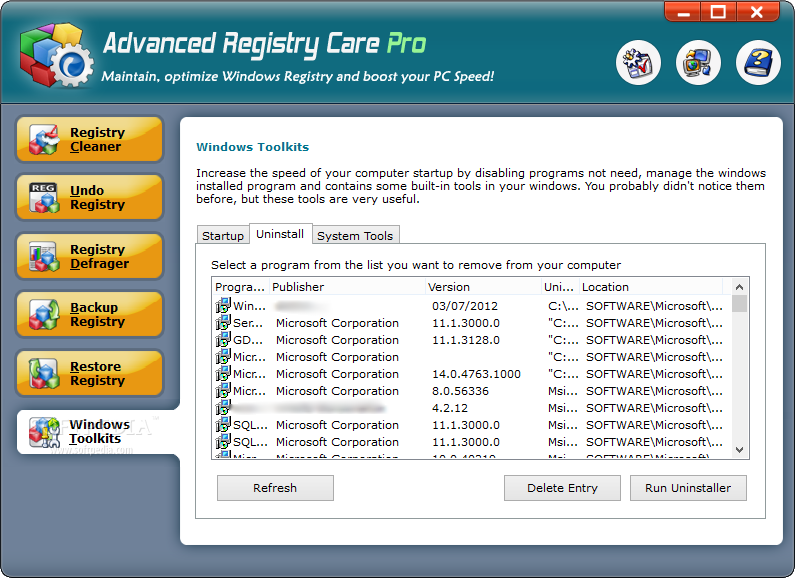The height and width of the screenshot is (578, 795).
Task: Sort by the Publisher column header
Action: click(x=347, y=287)
